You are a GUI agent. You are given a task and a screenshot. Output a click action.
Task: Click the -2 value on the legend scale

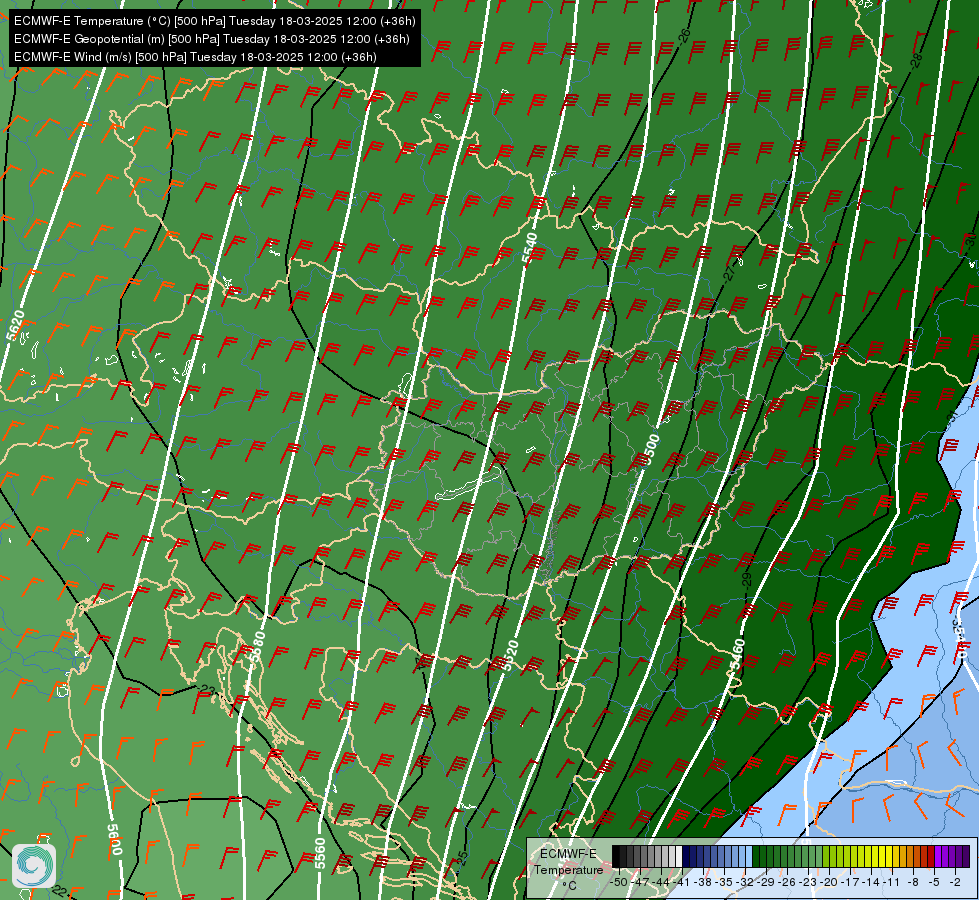pyautogui.click(x=955, y=882)
